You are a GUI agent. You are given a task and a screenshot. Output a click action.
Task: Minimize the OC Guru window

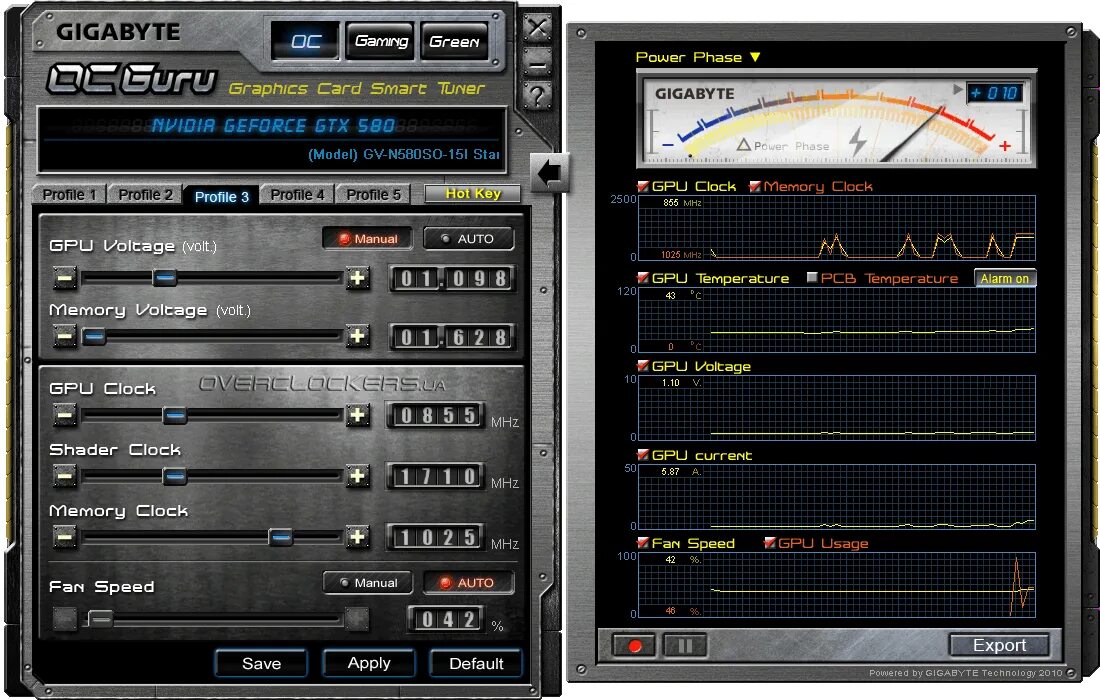click(537, 65)
